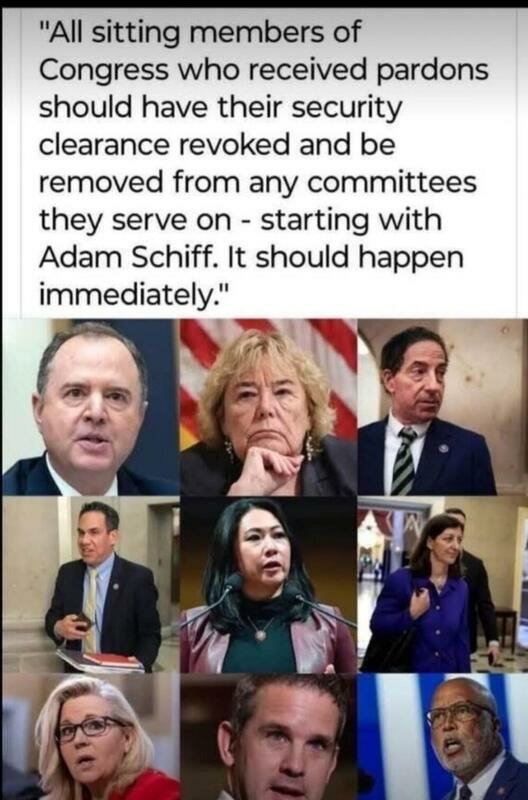Click the word "security" in quote text

[x=347, y=108]
